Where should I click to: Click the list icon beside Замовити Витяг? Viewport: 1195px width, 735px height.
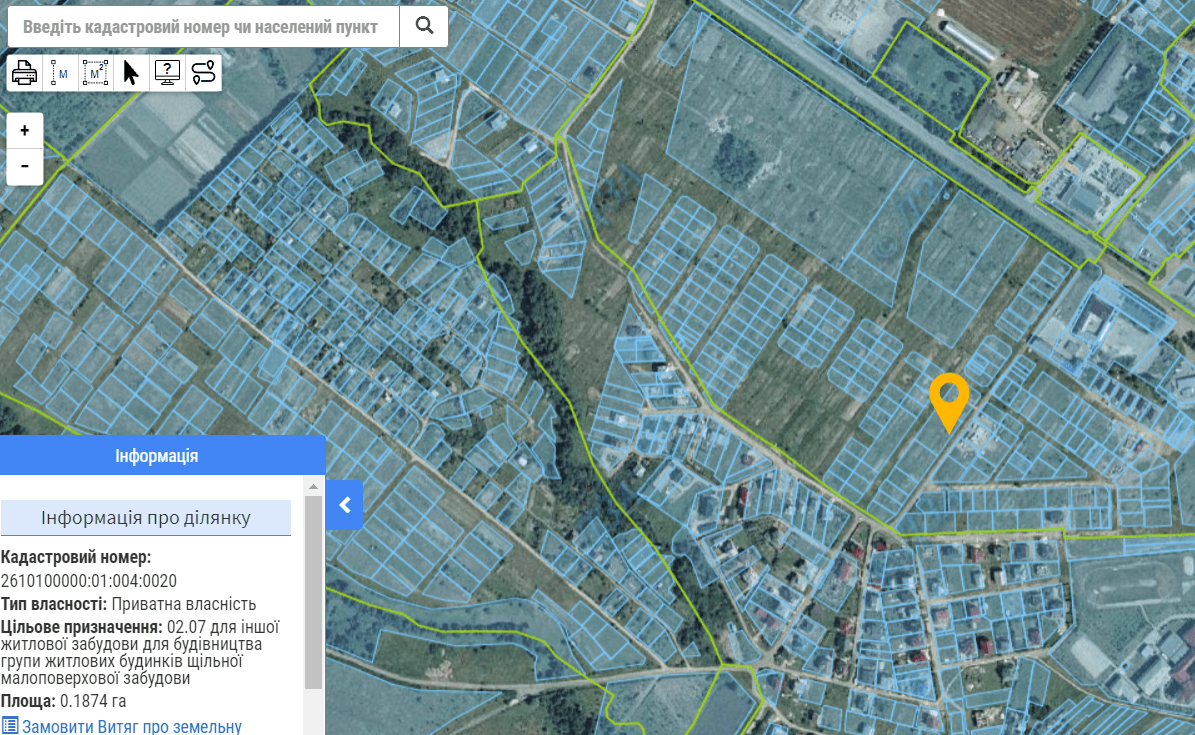point(9,727)
